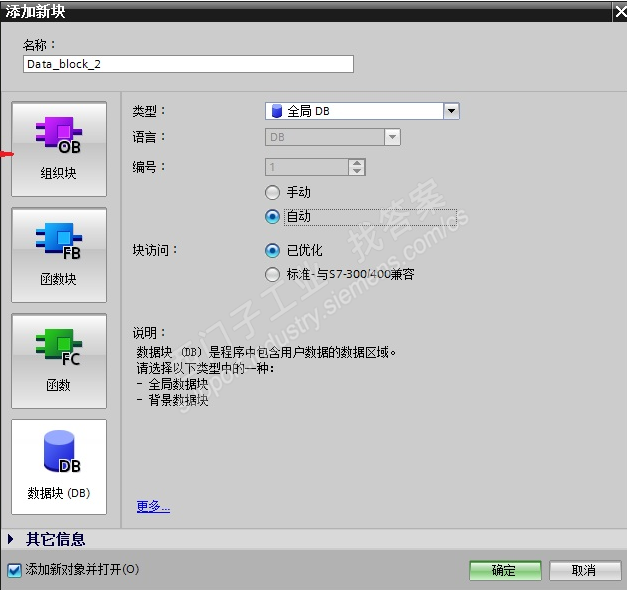The width and height of the screenshot is (627, 590).
Task: Select the 已优化 block access option
Action: coord(272,251)
